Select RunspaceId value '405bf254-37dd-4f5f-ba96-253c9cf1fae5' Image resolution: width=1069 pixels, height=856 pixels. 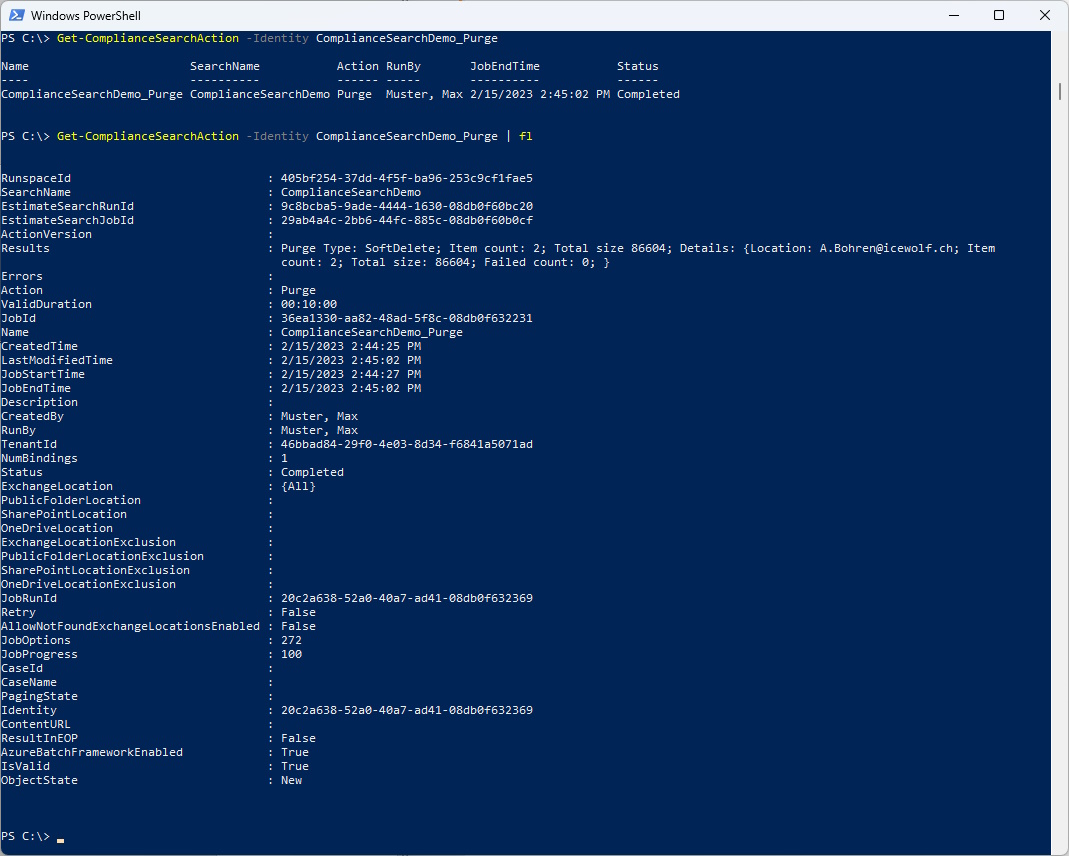(x=407, y=179)
